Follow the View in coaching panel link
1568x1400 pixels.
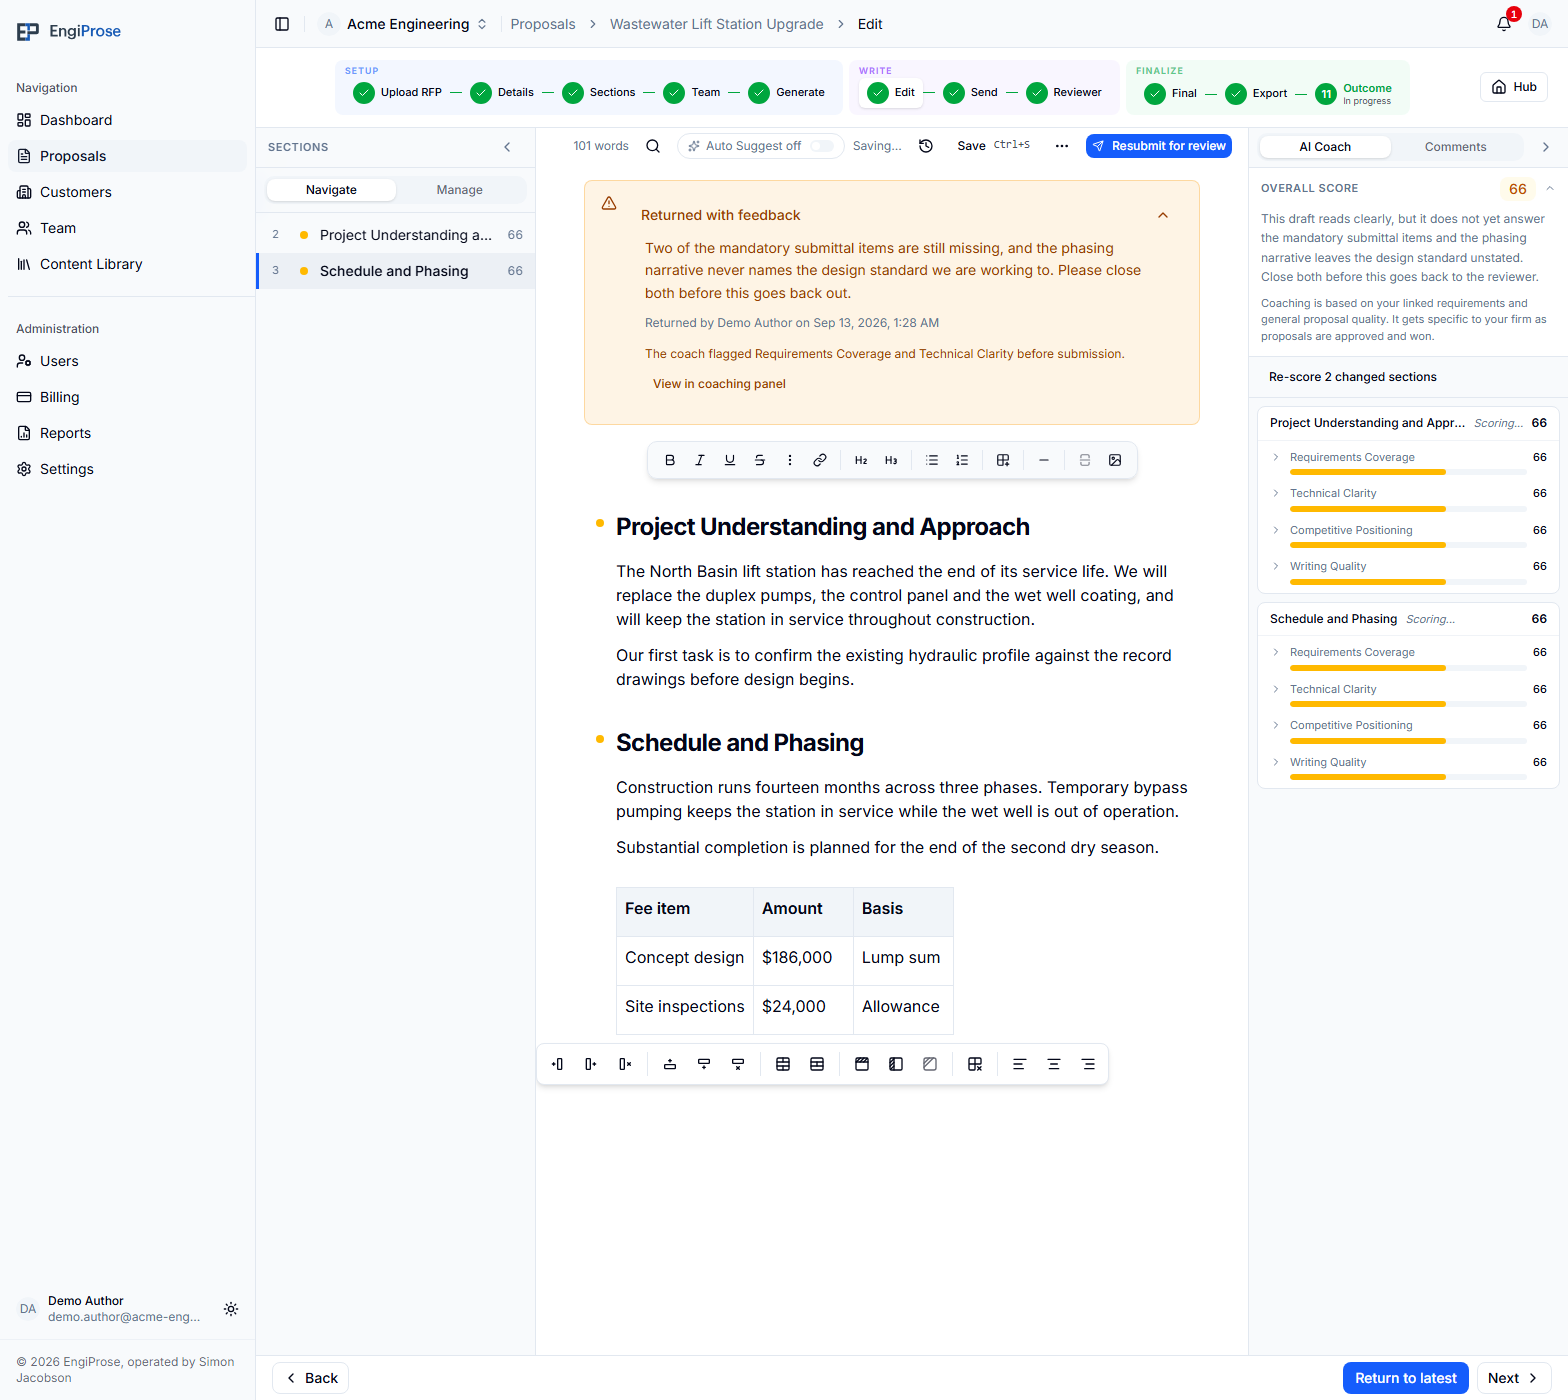click(719, 384)
